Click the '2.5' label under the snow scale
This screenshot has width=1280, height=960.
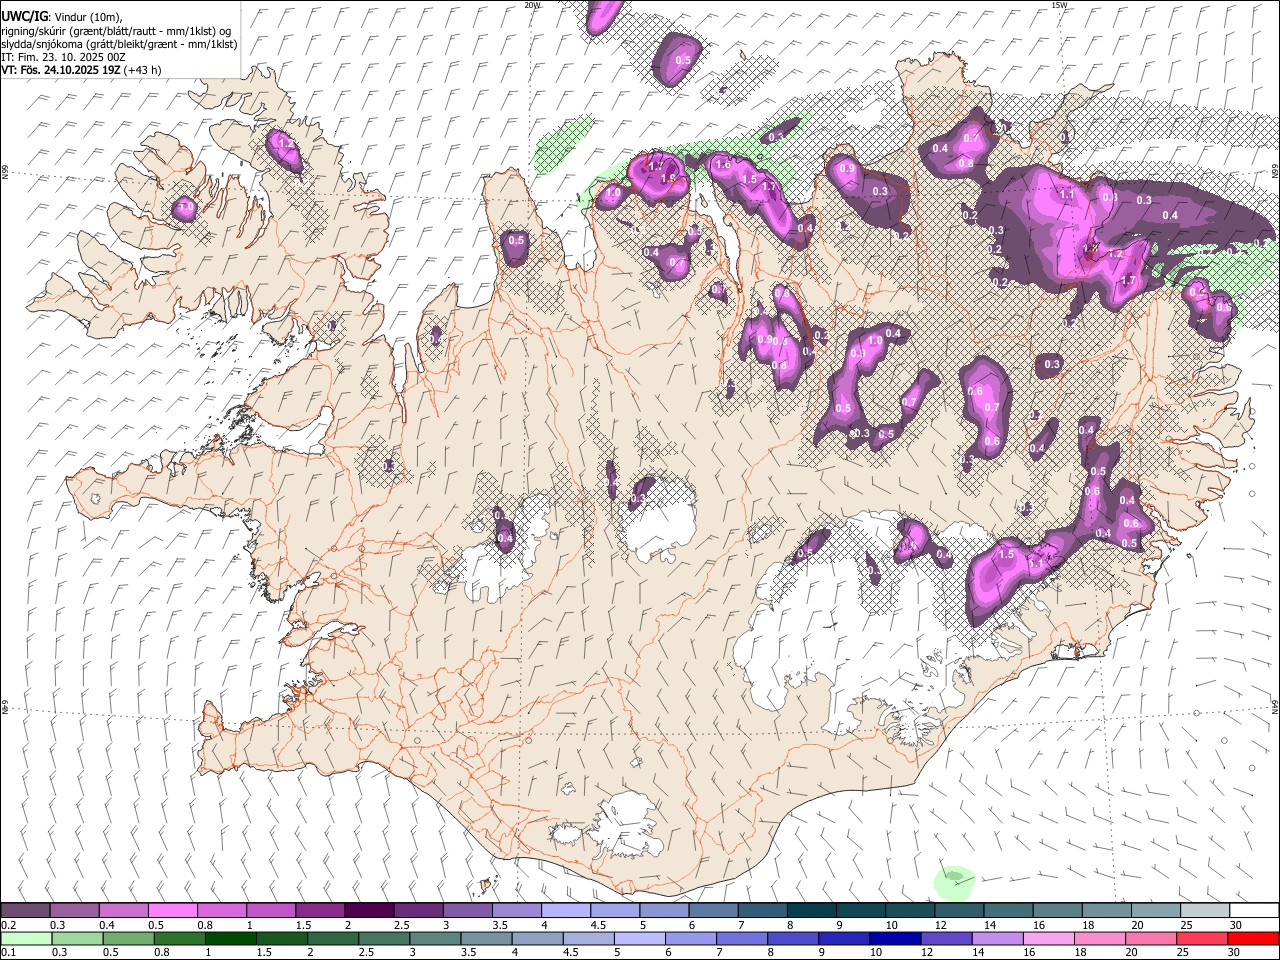pos(401,925)
